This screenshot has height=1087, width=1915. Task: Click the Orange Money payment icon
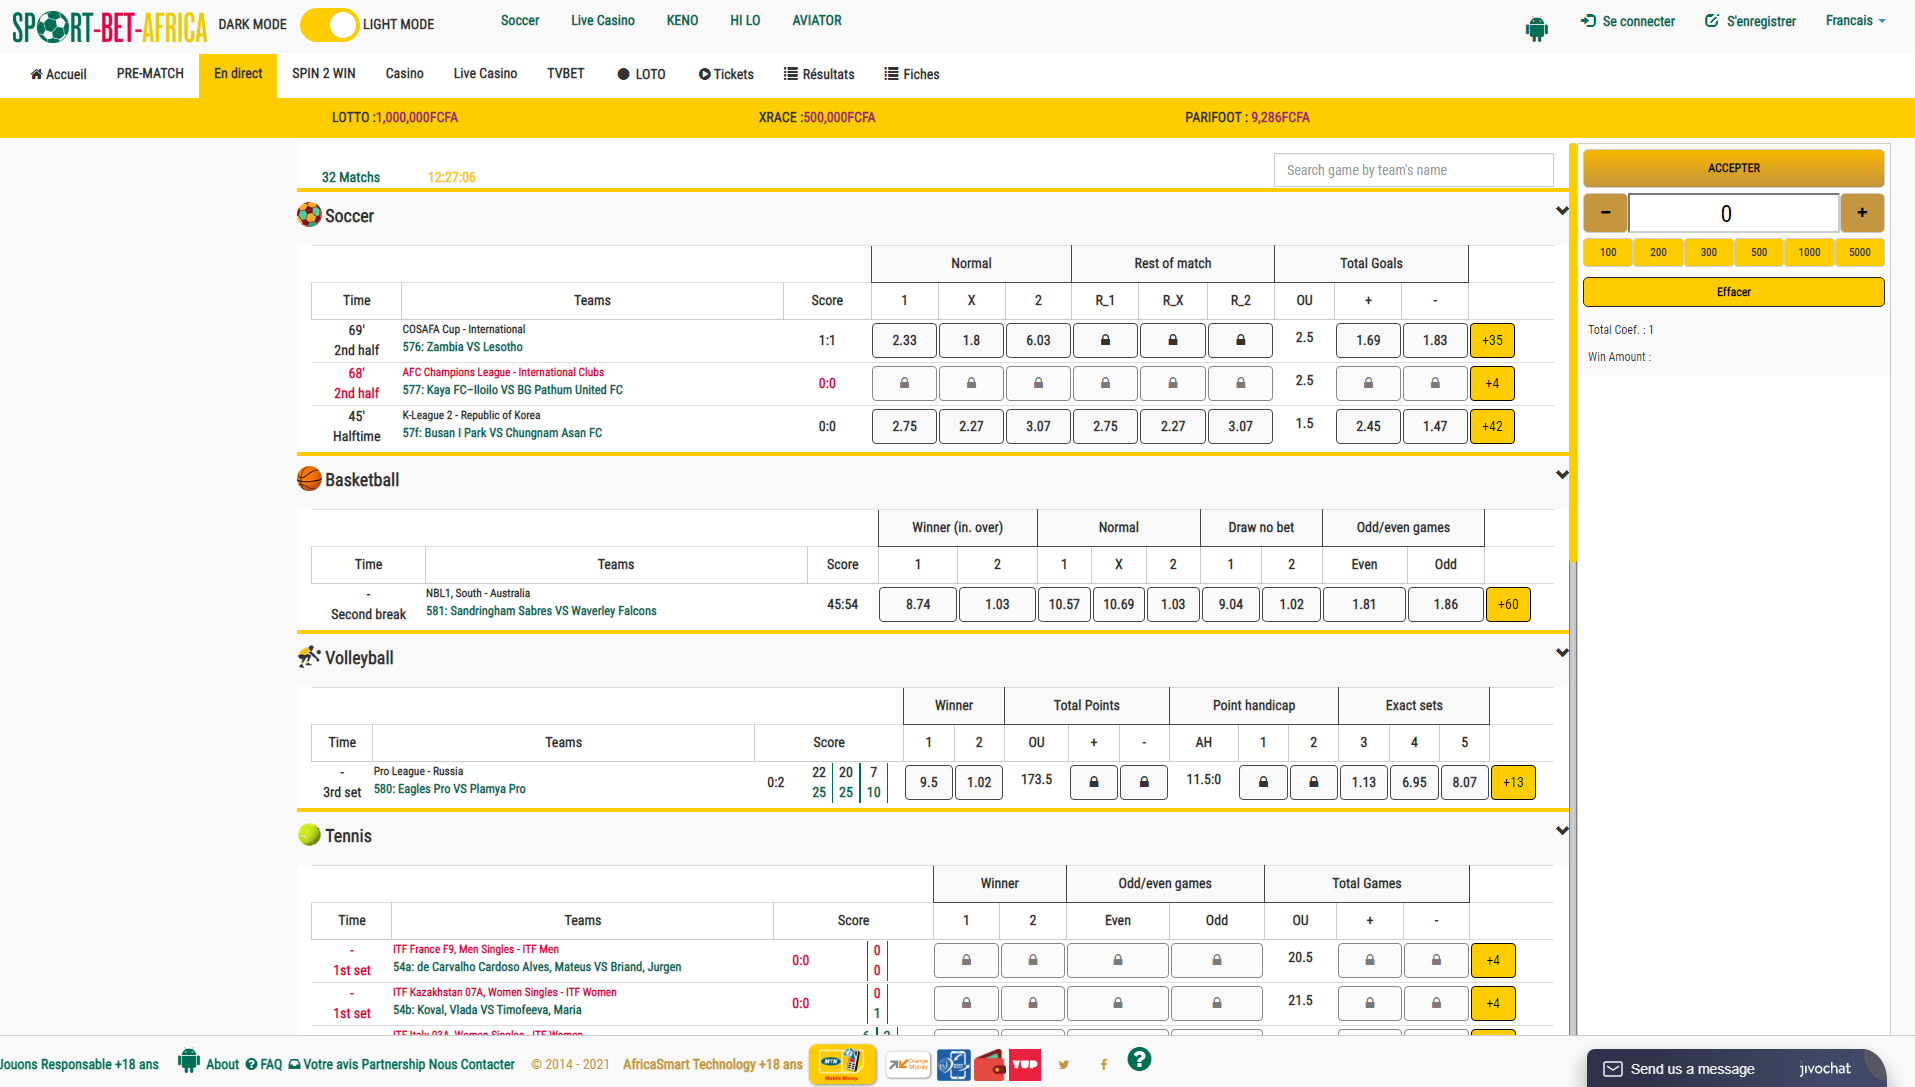point(908,1065)
